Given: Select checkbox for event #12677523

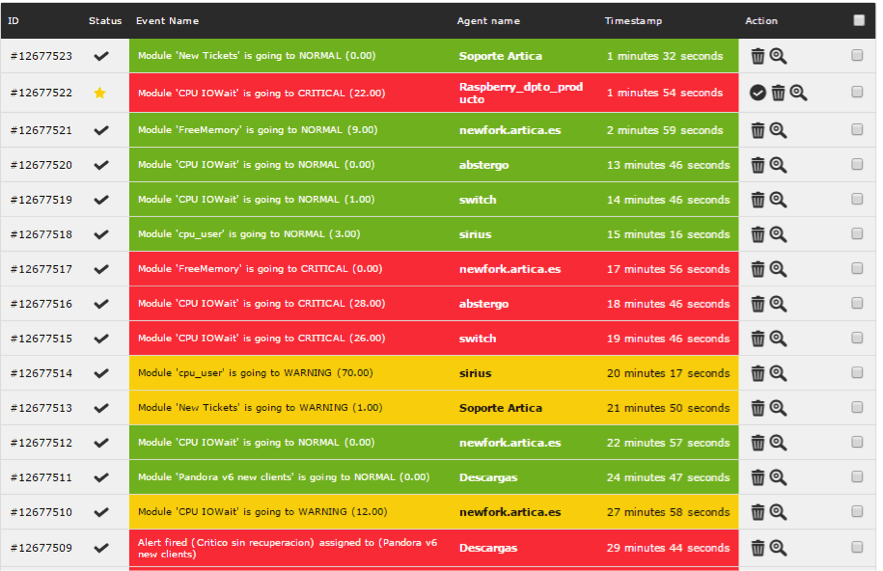Looking at the screenshot, I should point(857,55).
